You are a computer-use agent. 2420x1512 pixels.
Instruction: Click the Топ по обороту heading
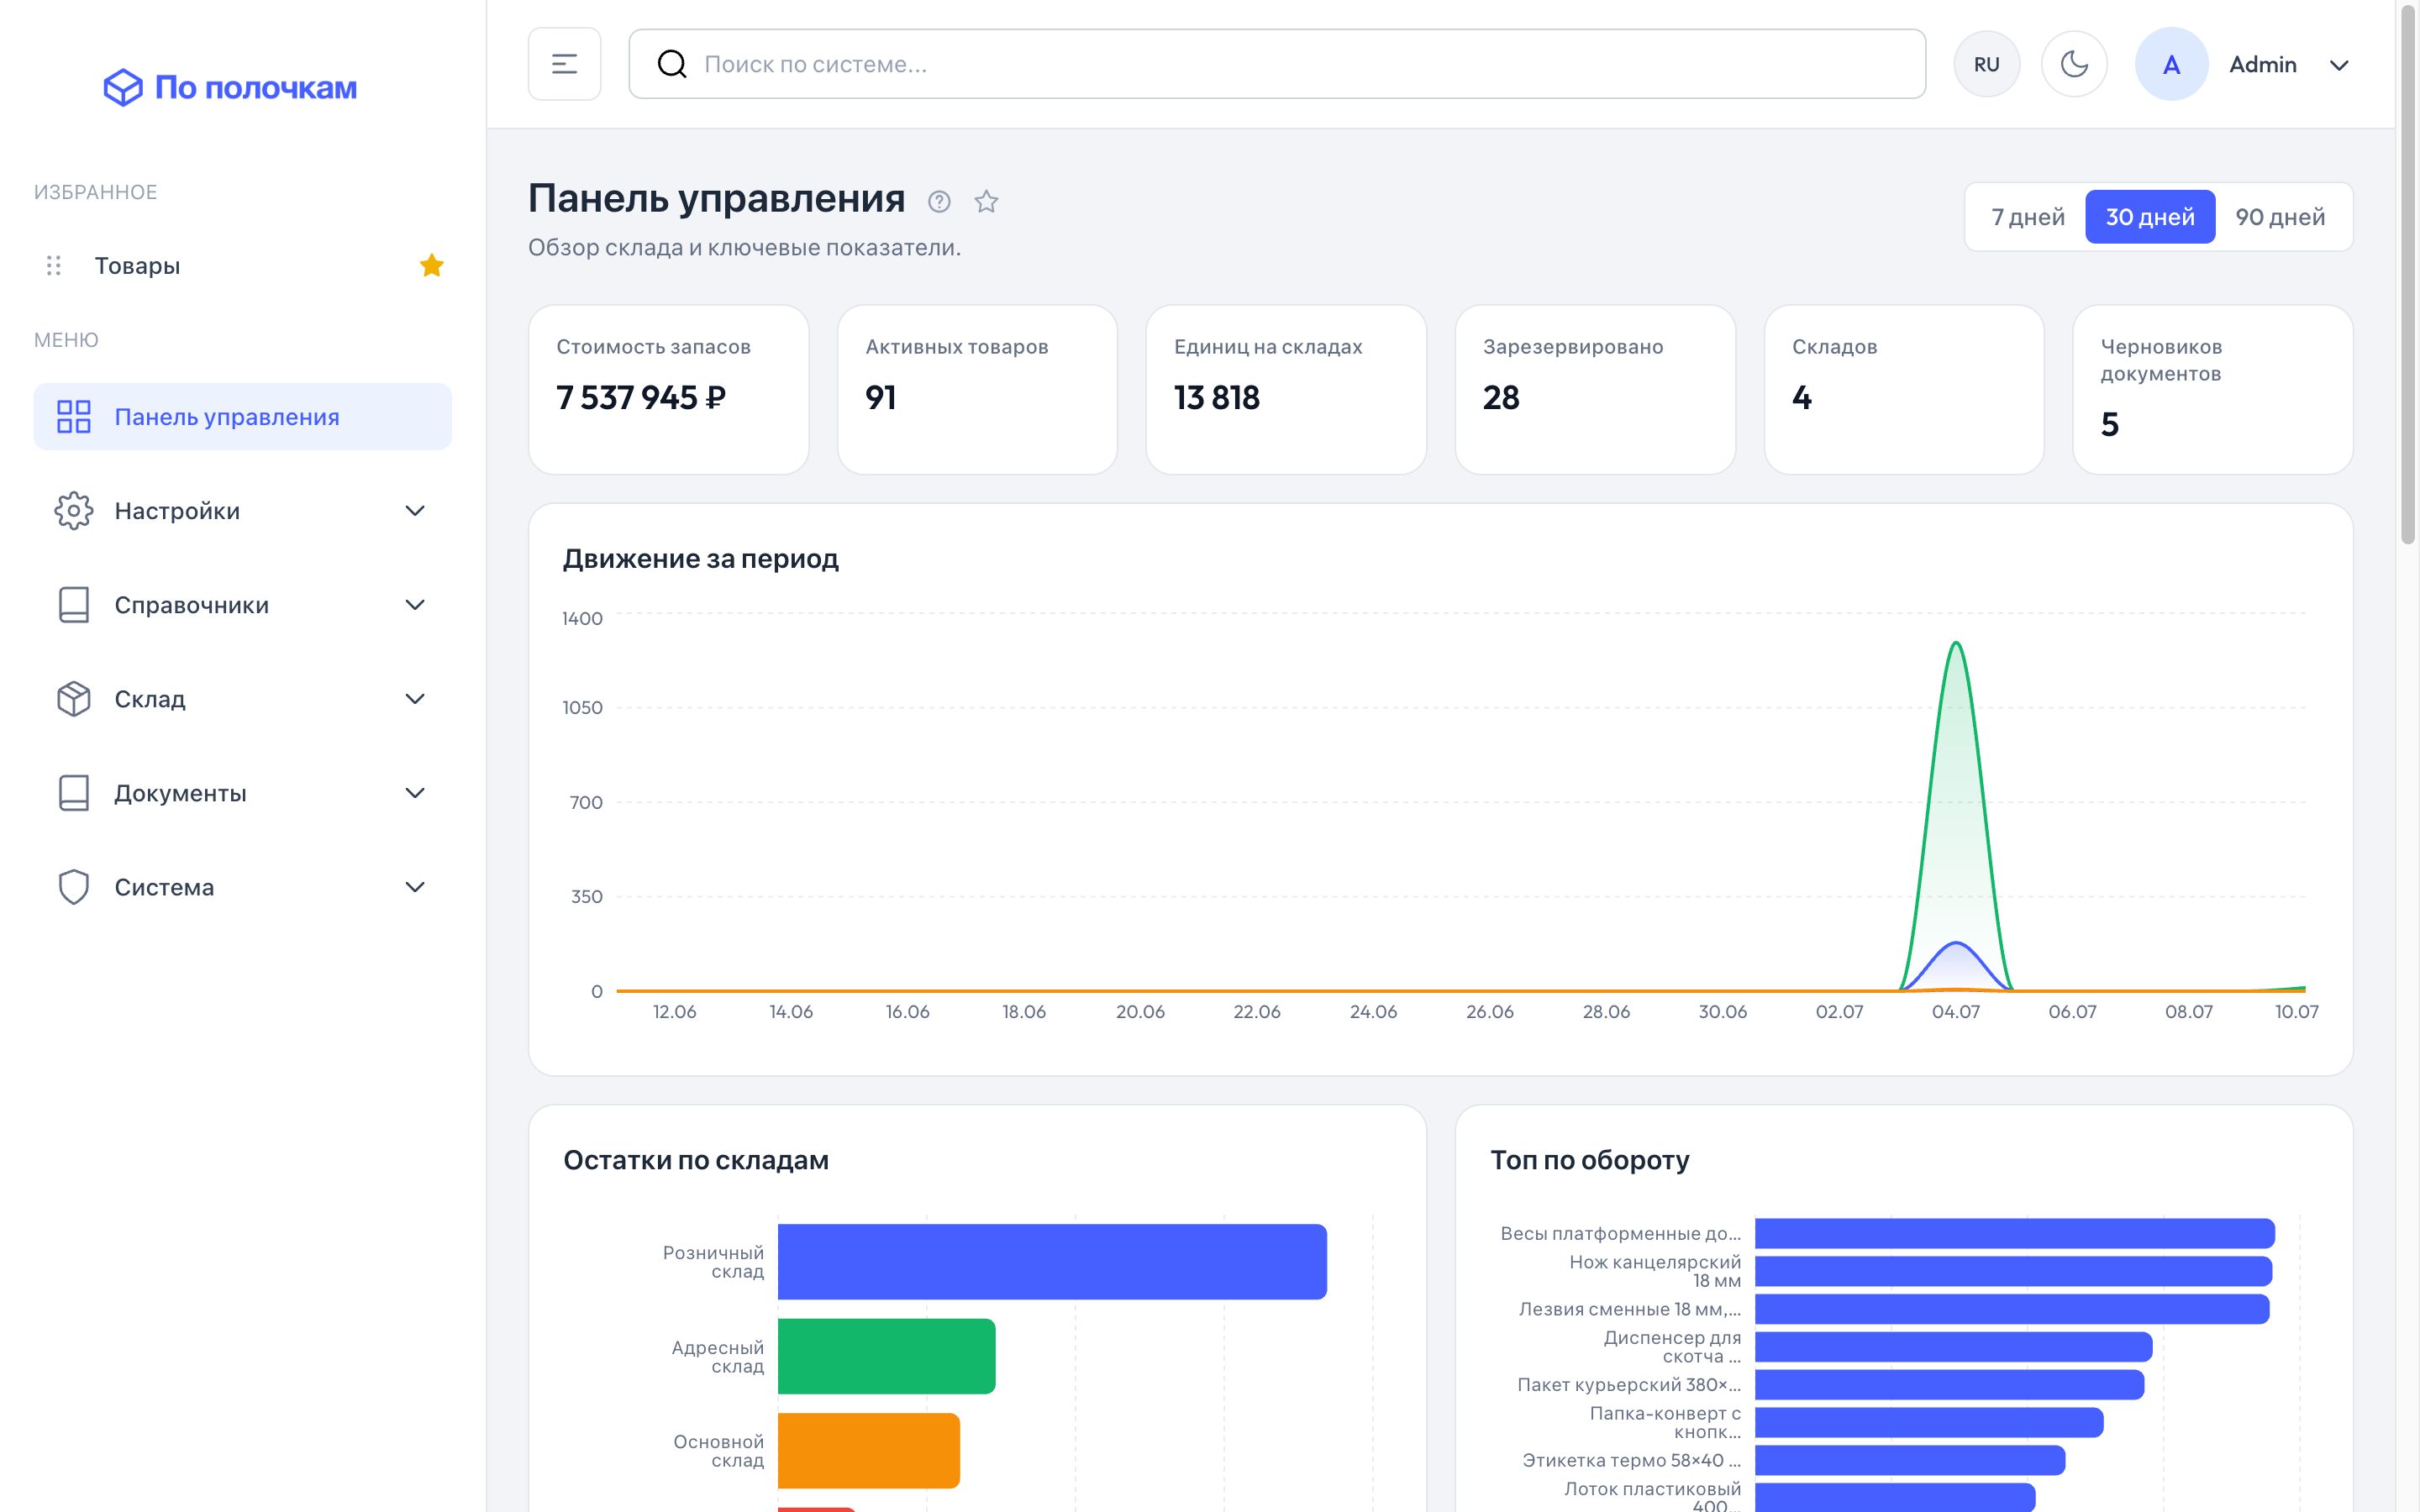[x=1589, y=1160]
